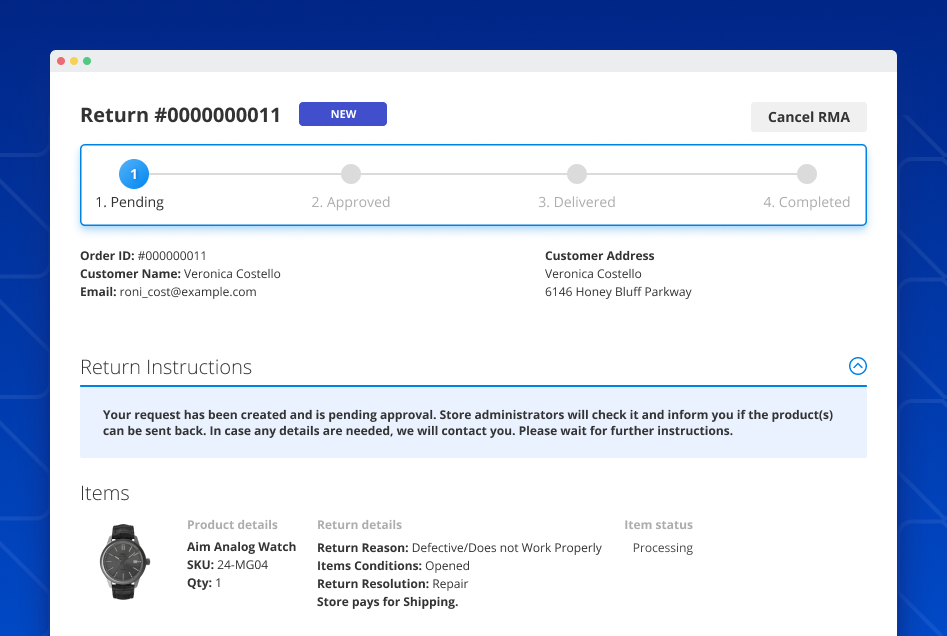Click the green maximize window dot
Image resolution: width=947 pixels, height=636 pixels.
[x=87, y=61]
